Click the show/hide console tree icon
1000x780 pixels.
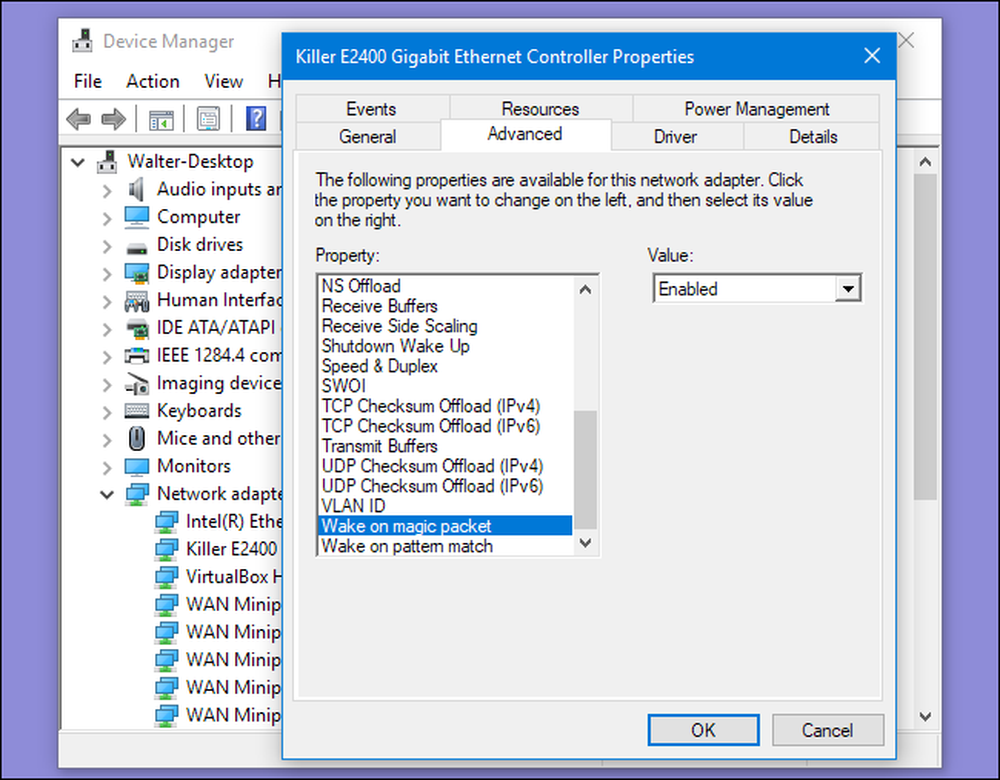tap(161, 119)
